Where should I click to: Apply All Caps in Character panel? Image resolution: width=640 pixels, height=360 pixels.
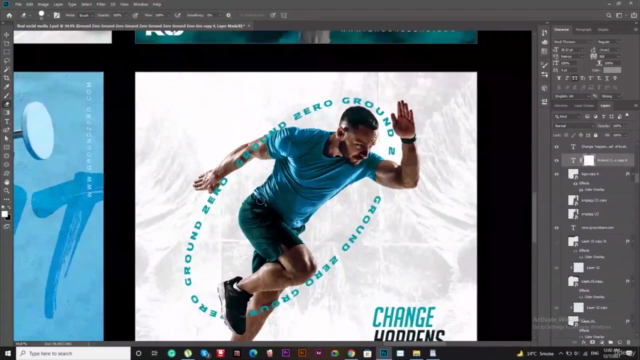point(575,78)
